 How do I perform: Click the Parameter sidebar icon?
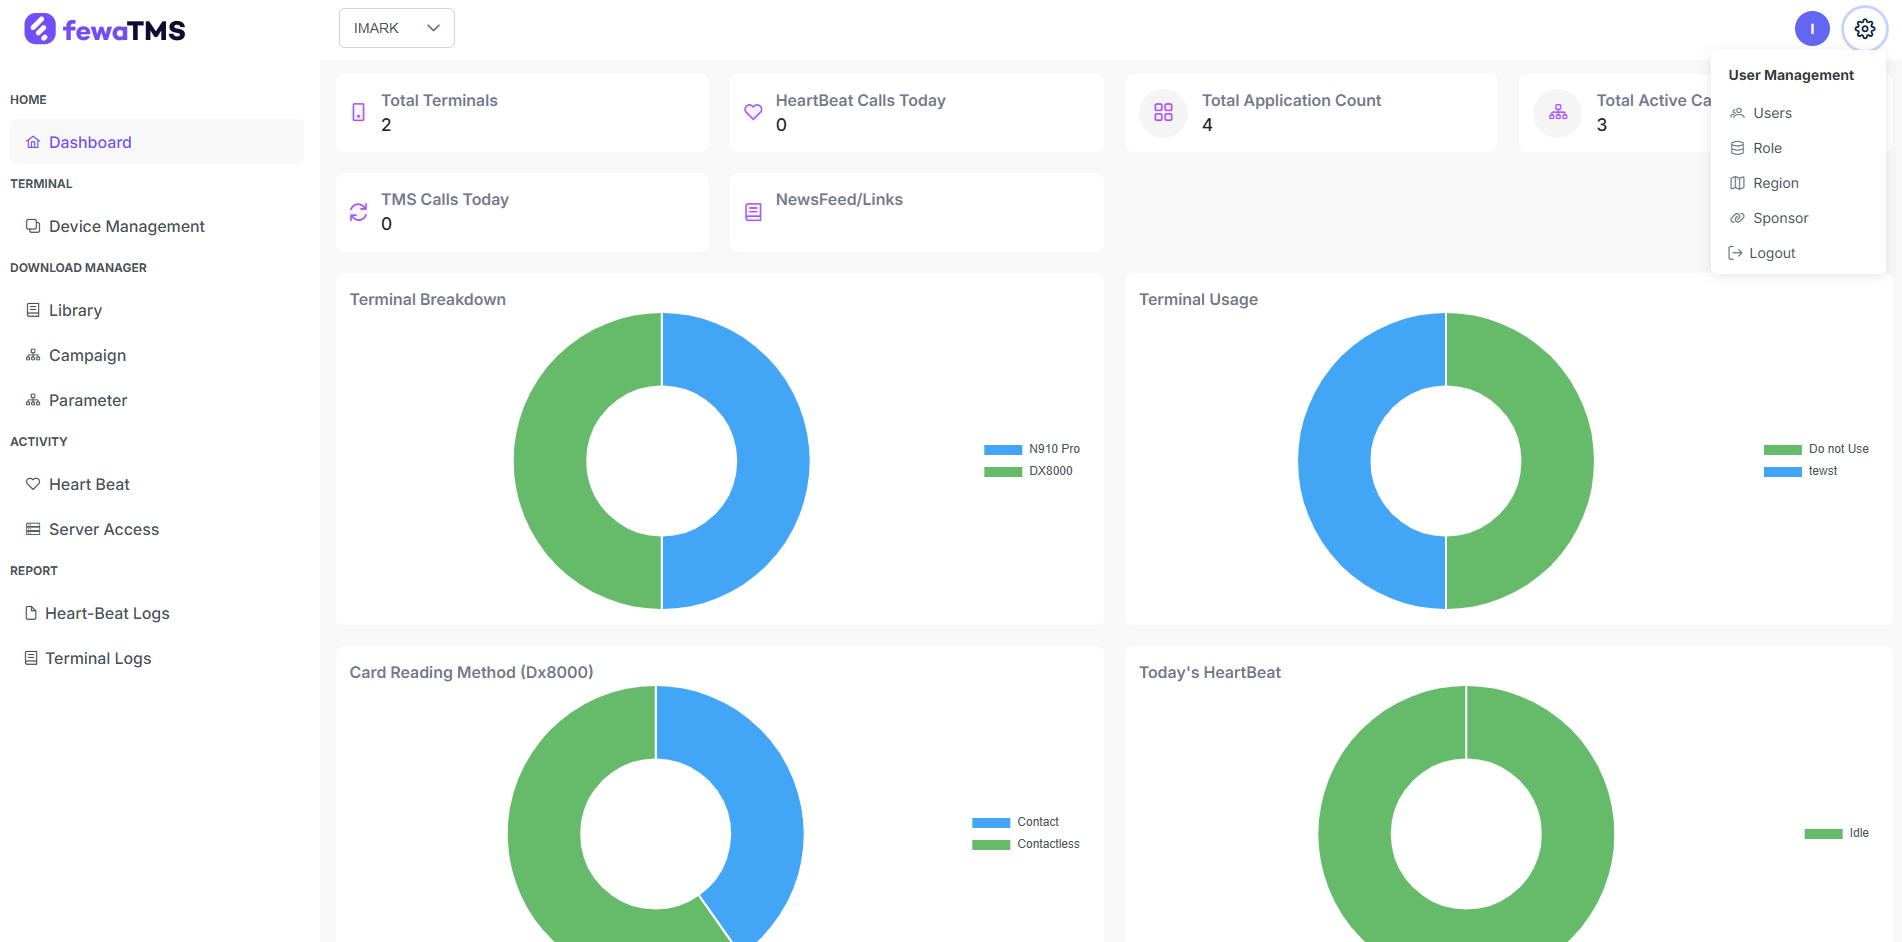[33, 400]
